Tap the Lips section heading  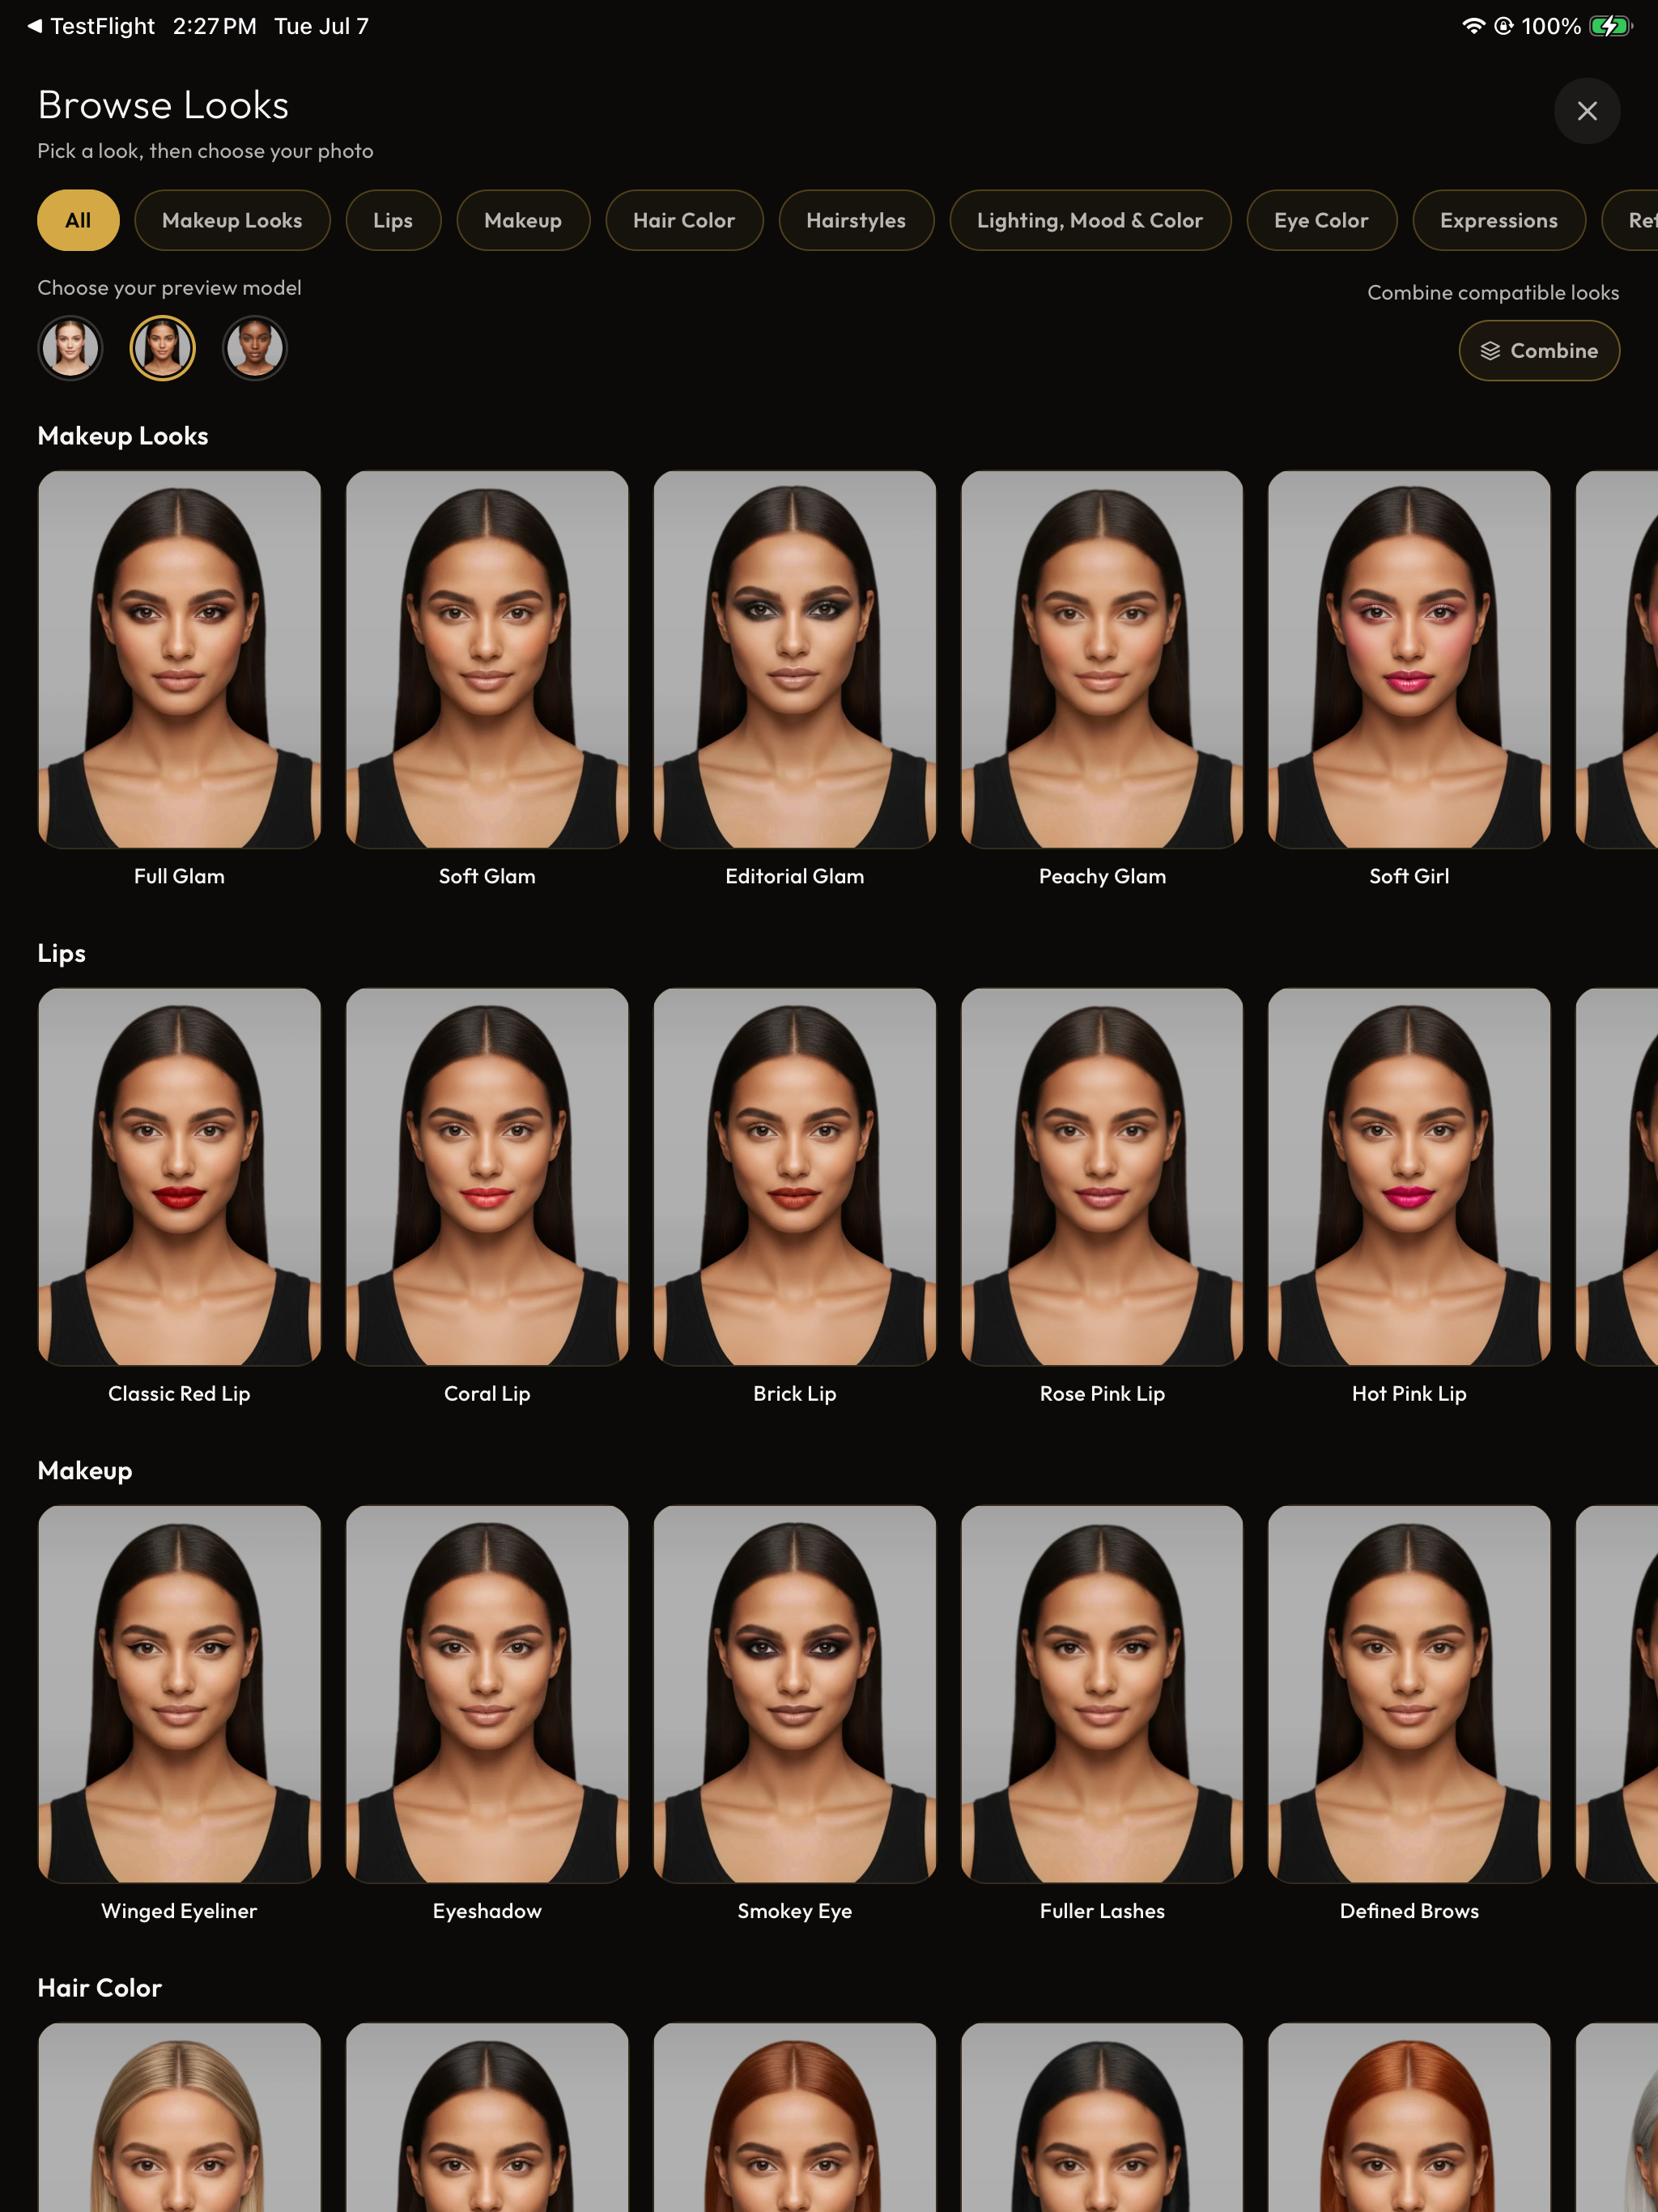(x=61, y=953)
